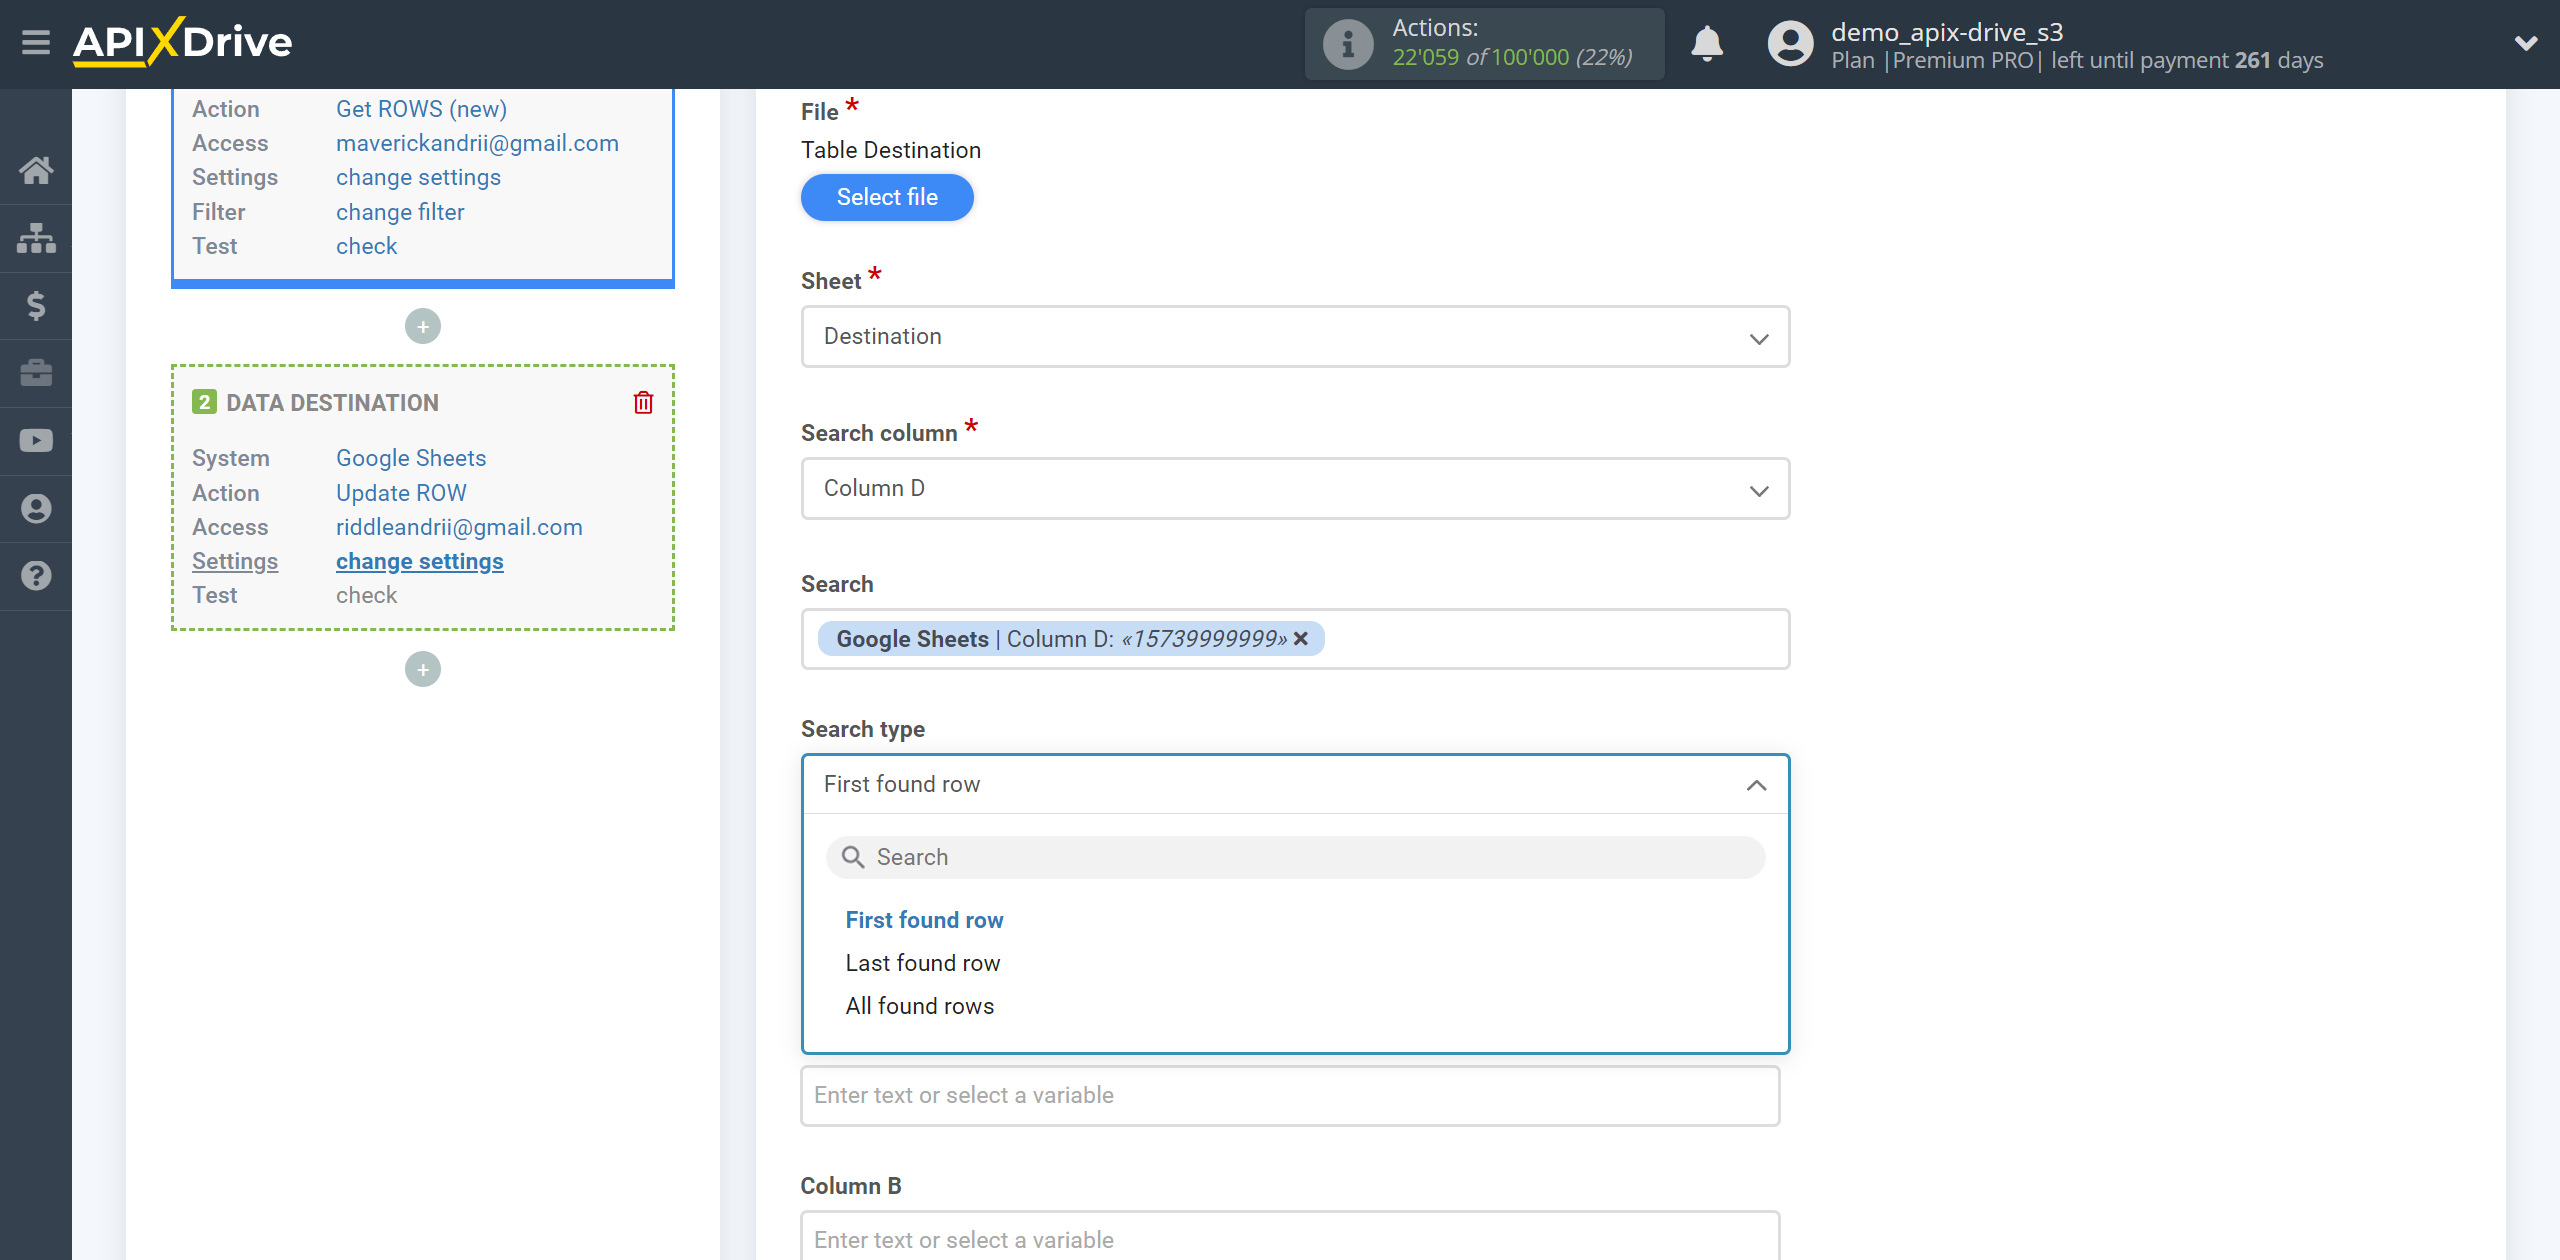Open the hamburger menu
This screenshot has height=1260, width=2560.
click(x=36, y=43)
